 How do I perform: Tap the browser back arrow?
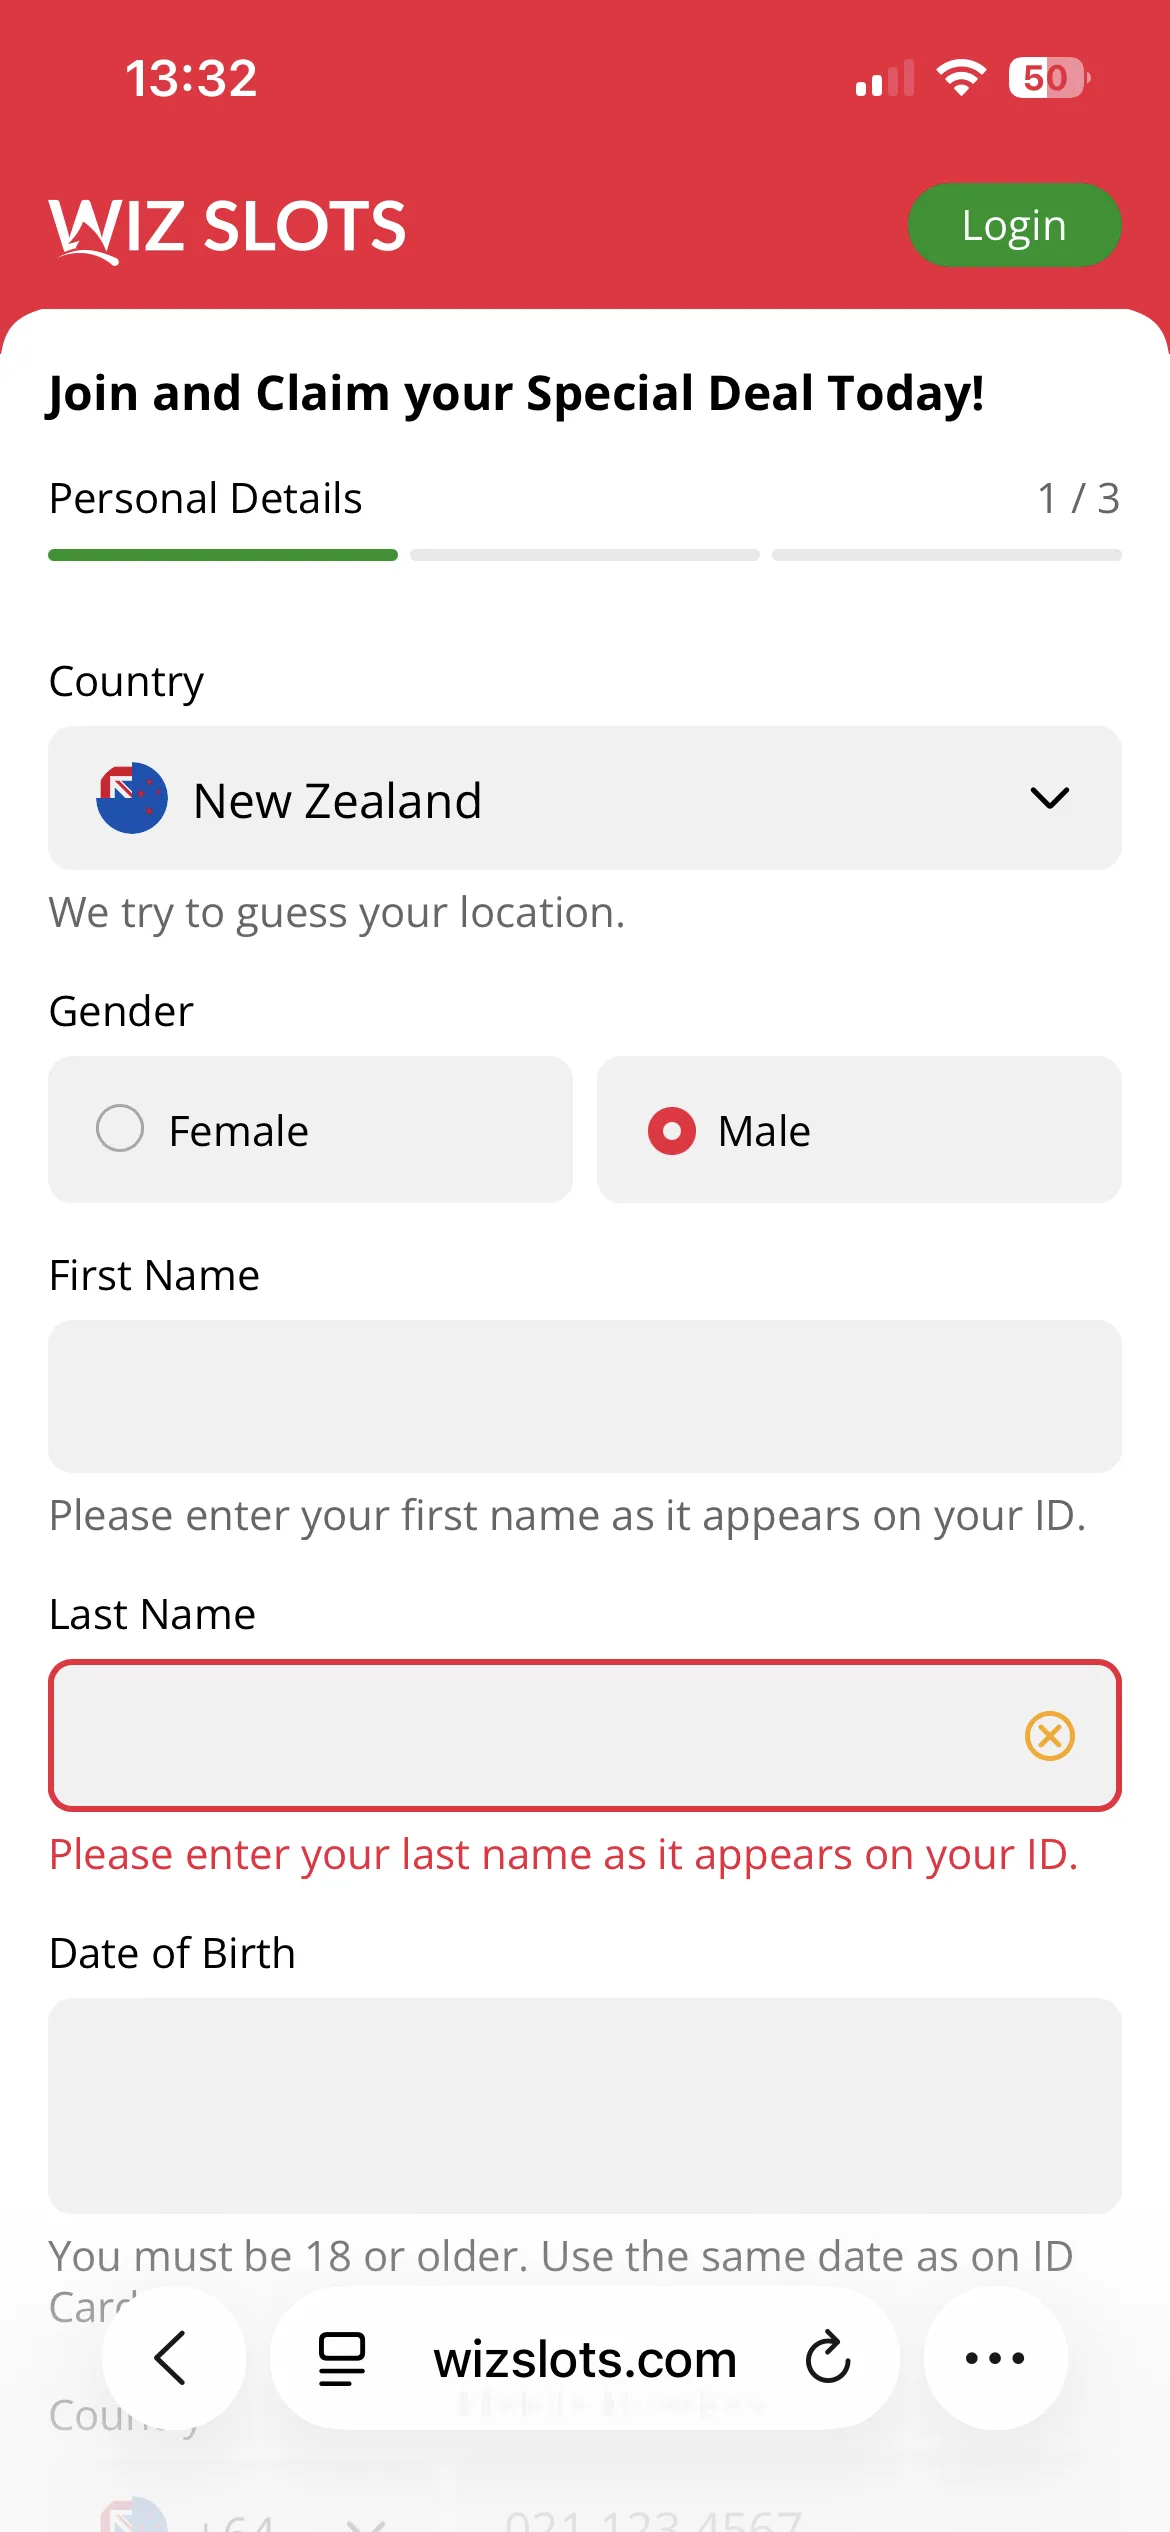(172, 2358)
